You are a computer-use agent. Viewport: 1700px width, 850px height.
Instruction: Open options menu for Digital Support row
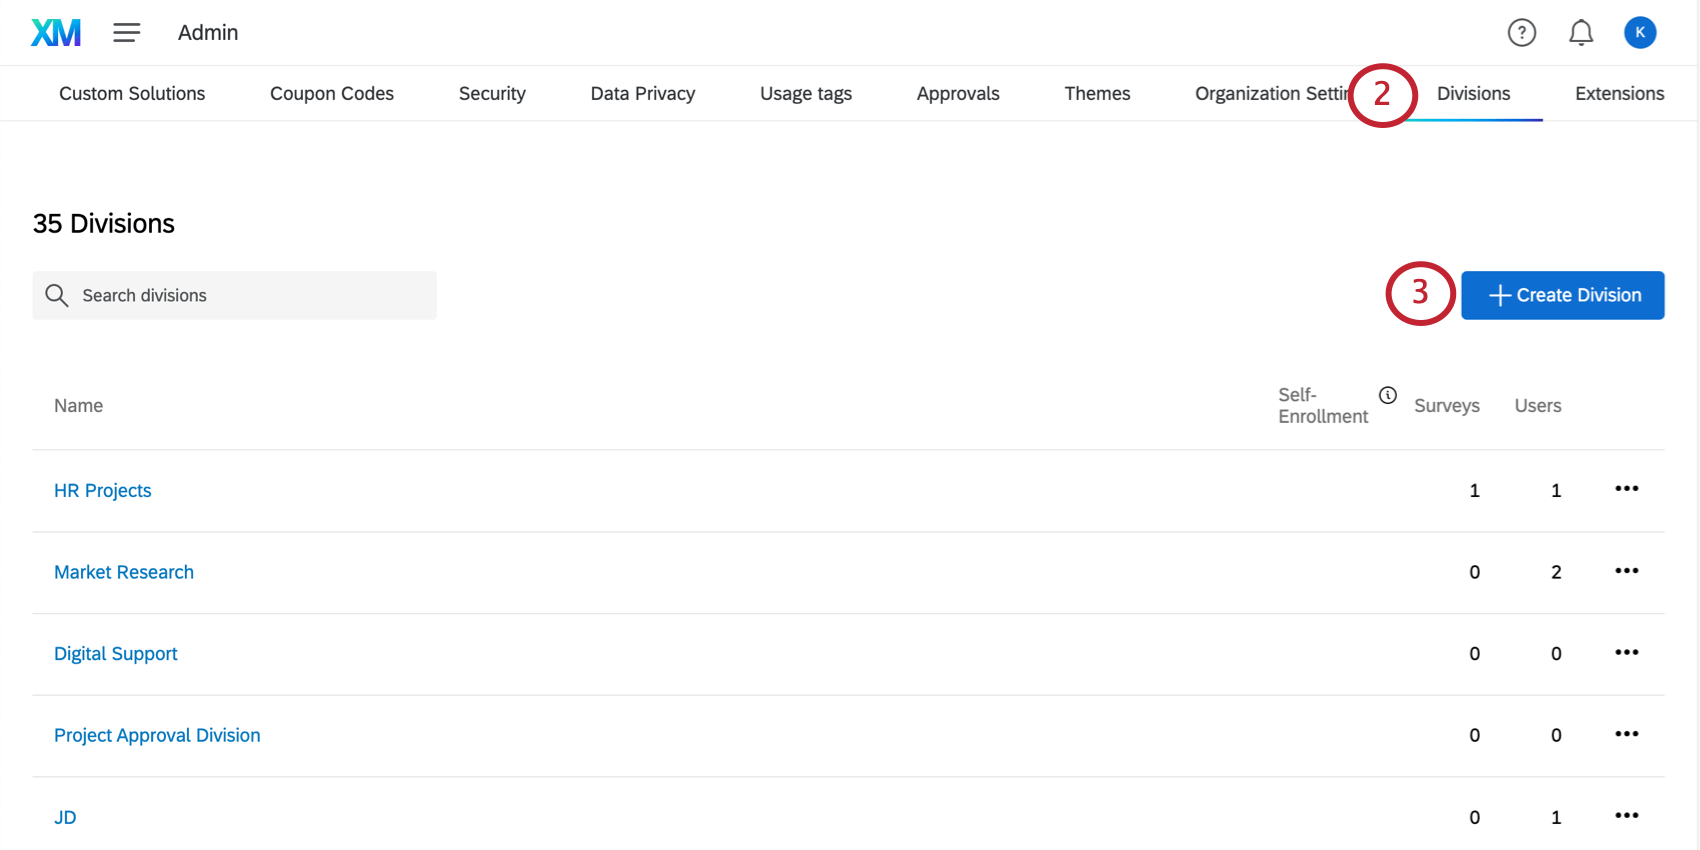pyautogui.click(x=1627, y=653)
